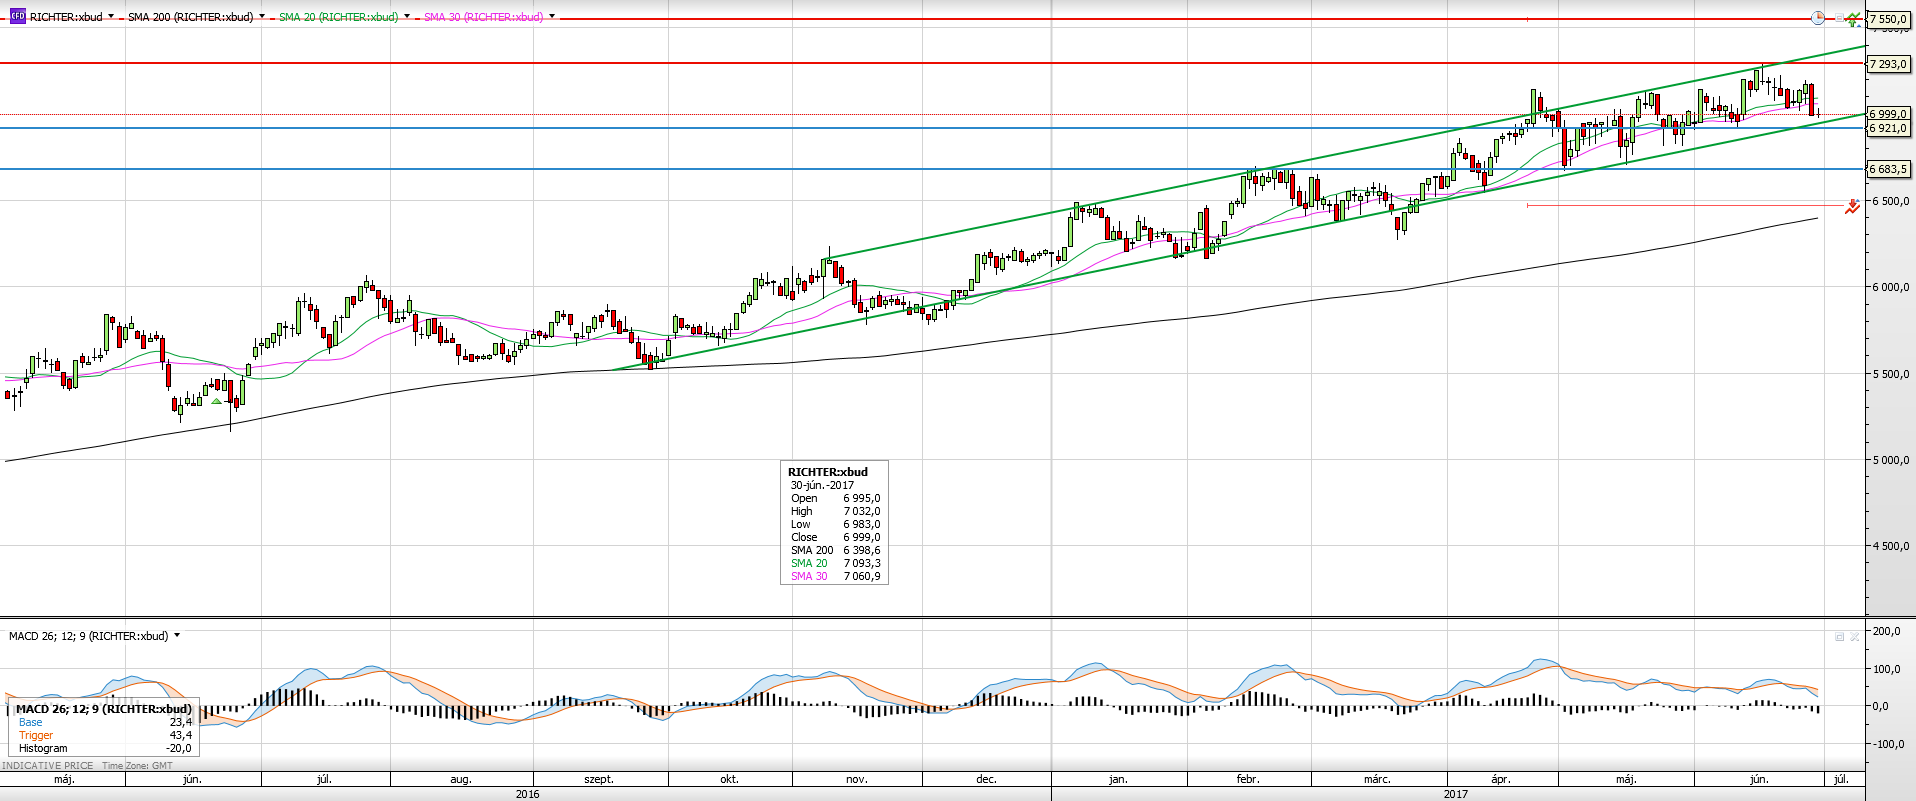Select the 6 683,5 support price label
Screen dimensions: 1916x801
pos(1888,169)
